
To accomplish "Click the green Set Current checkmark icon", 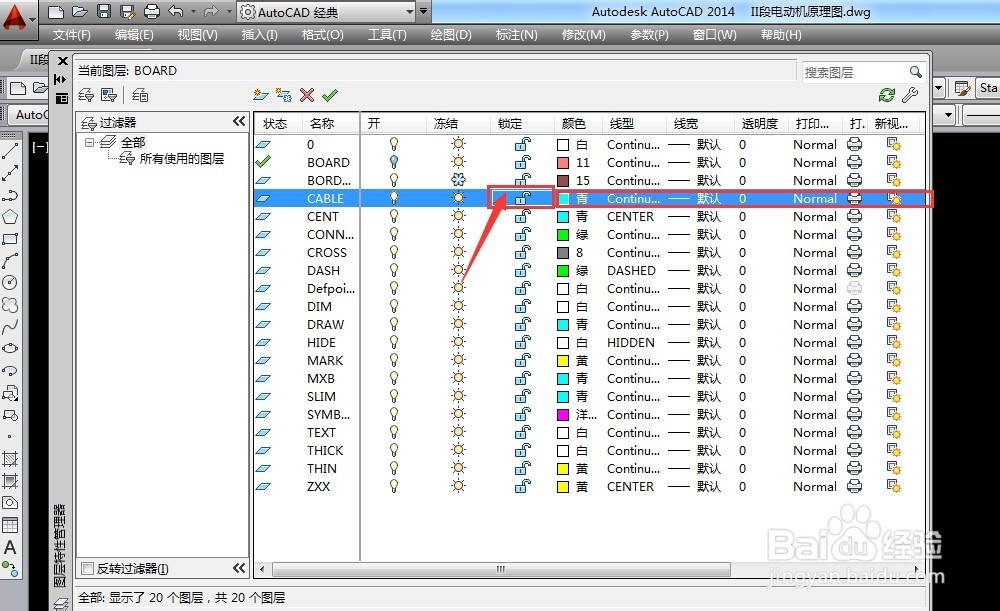I will coord(330,95).
